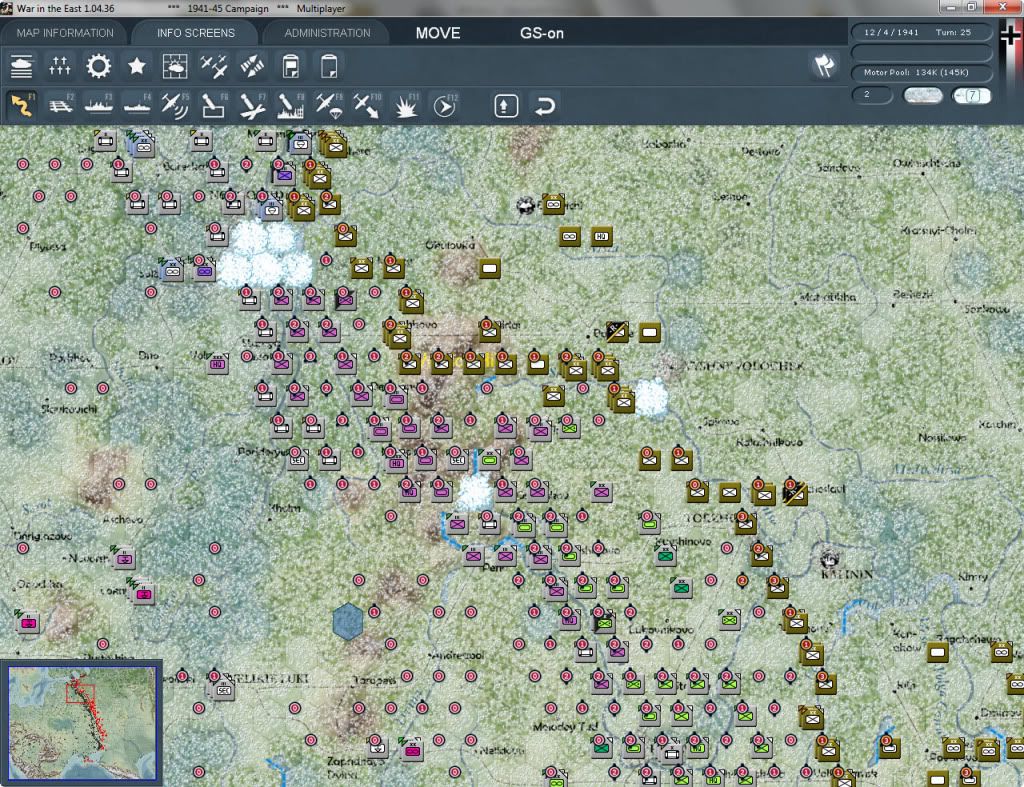Screen dimensions: 1024x787
Task: Click the Kalinin city label on map
Action: pos(846,574)
